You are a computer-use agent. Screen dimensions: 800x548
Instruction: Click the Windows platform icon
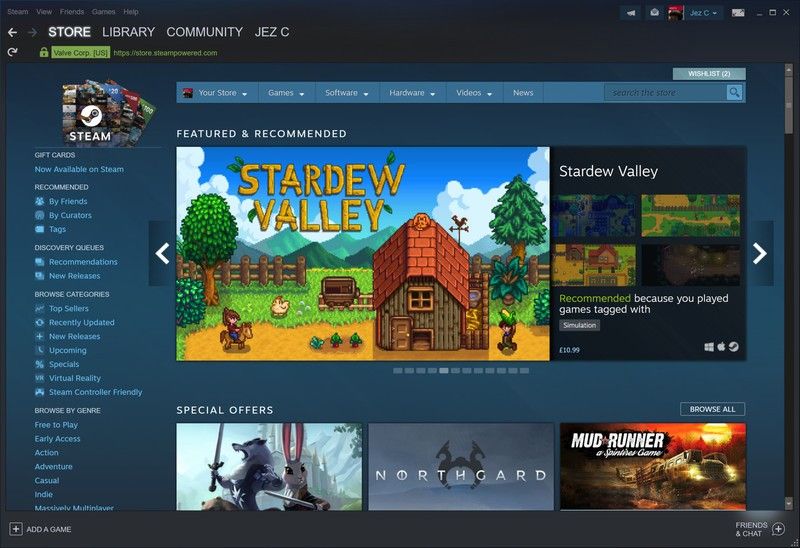709,347
